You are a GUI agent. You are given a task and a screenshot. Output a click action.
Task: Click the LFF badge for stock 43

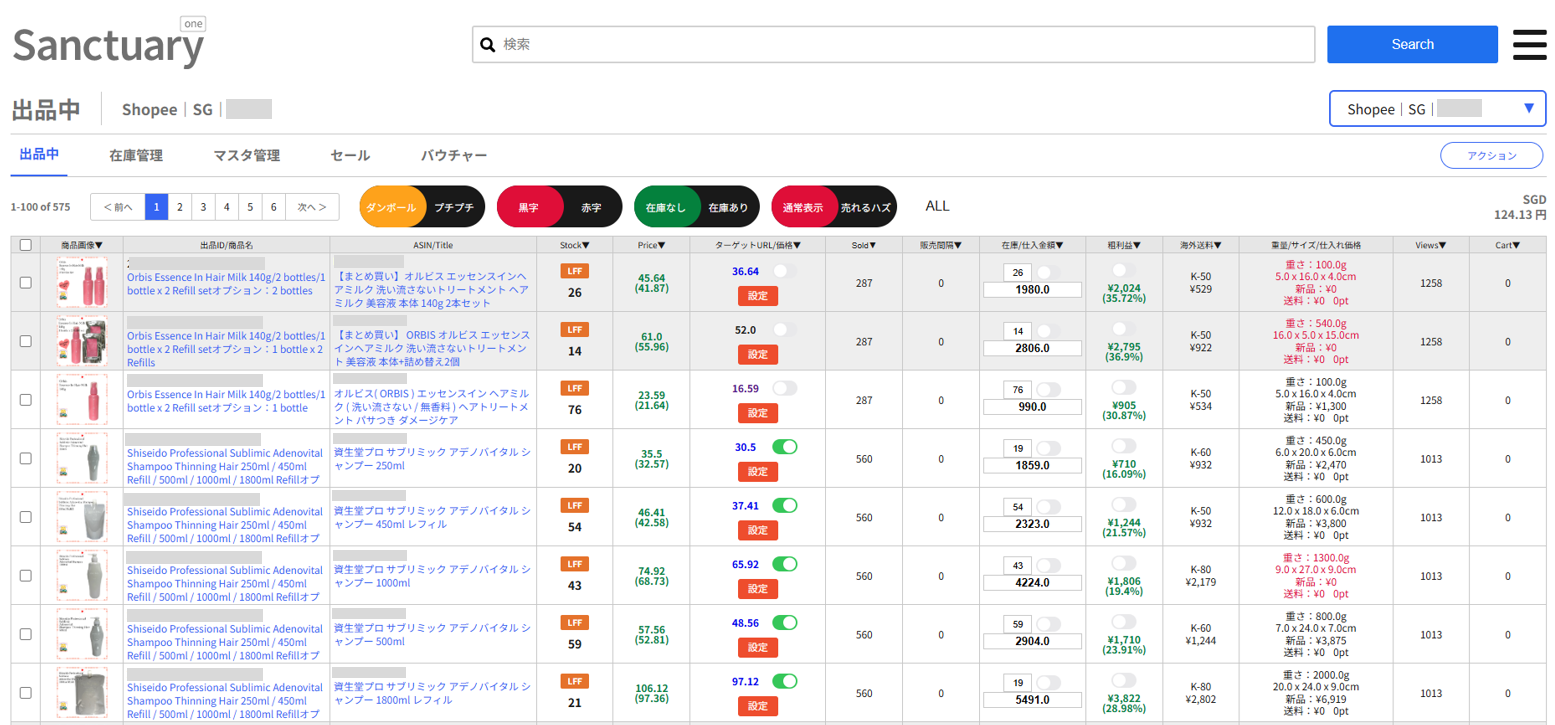pos(574,563)
